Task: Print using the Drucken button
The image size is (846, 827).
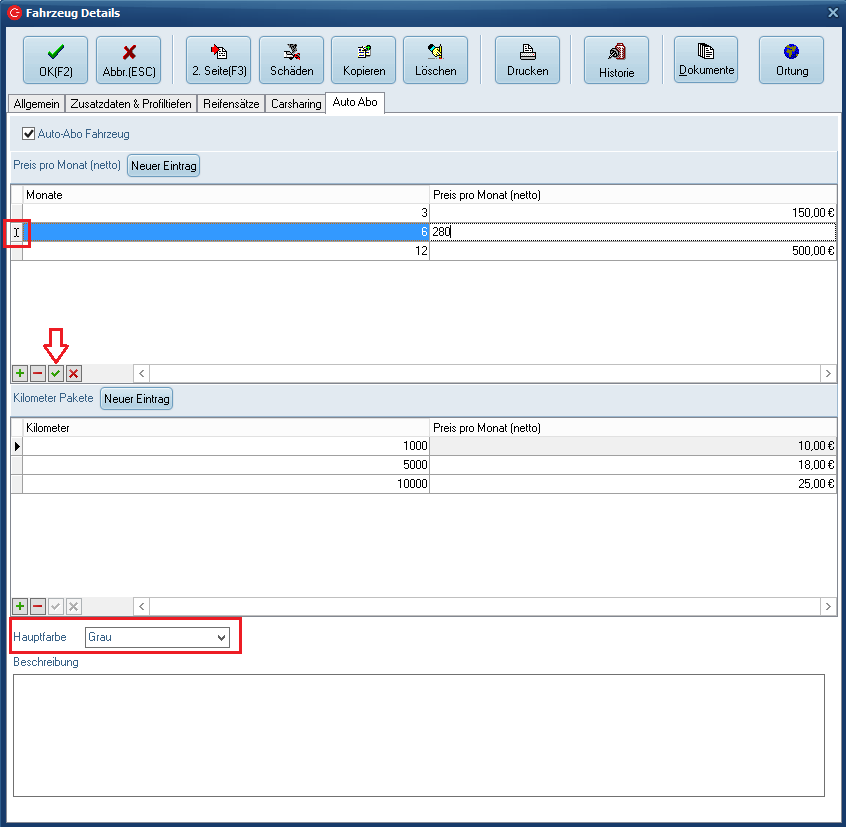Action: 527,60
